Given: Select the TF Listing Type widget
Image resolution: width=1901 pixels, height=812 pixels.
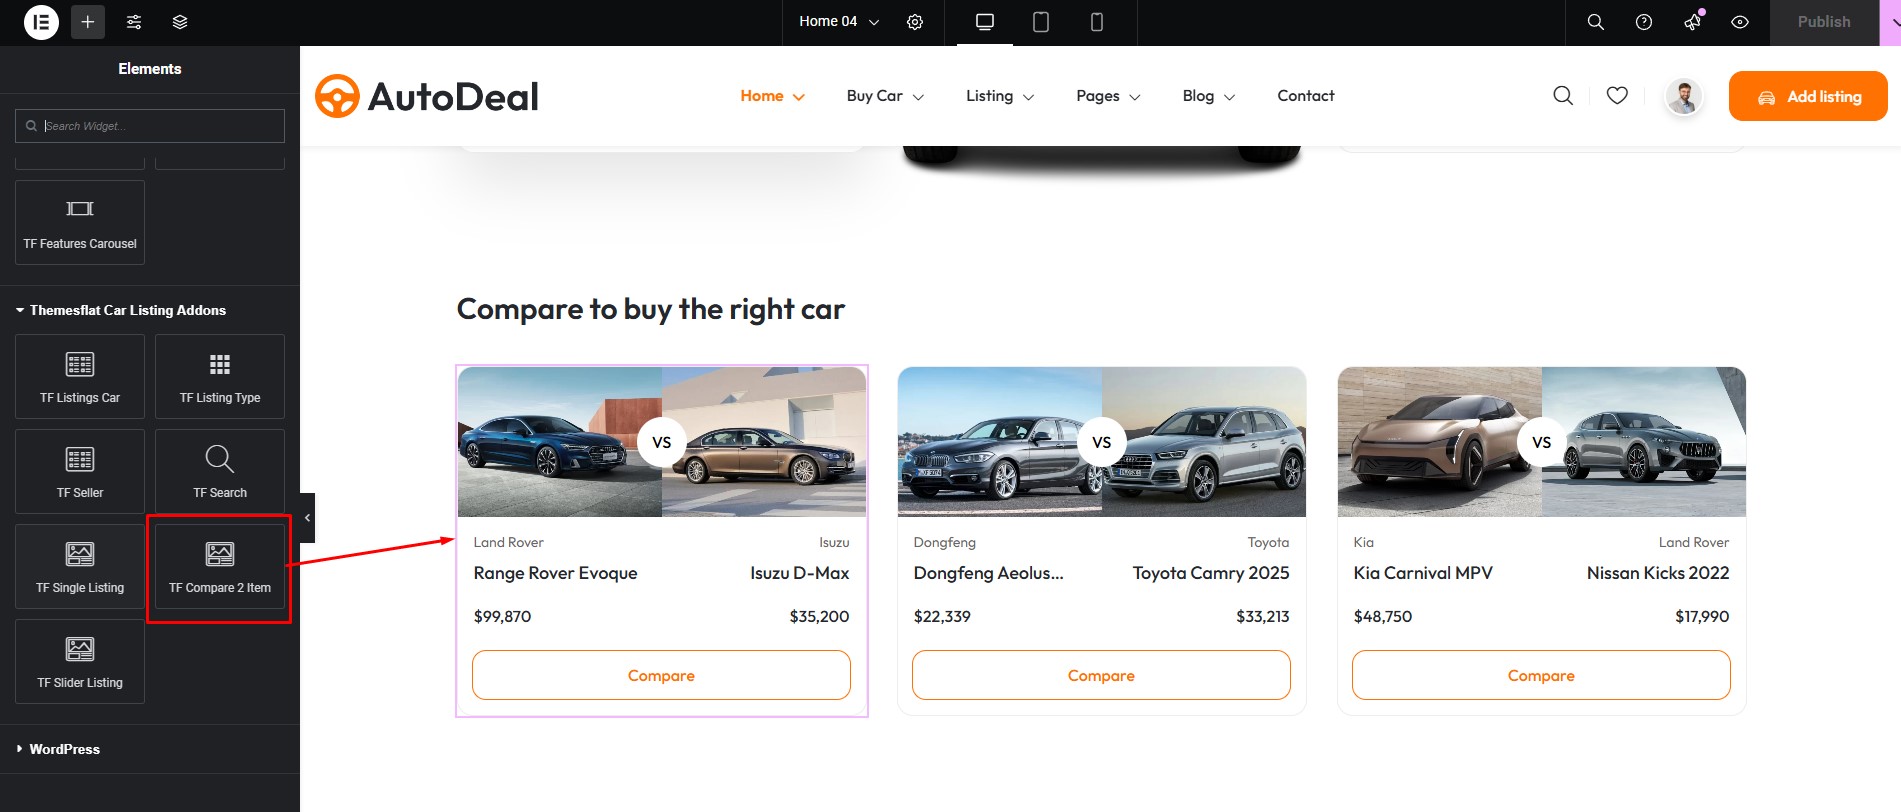Looking at the screenshot, I should pyautogui.click(x=220, y=376).
